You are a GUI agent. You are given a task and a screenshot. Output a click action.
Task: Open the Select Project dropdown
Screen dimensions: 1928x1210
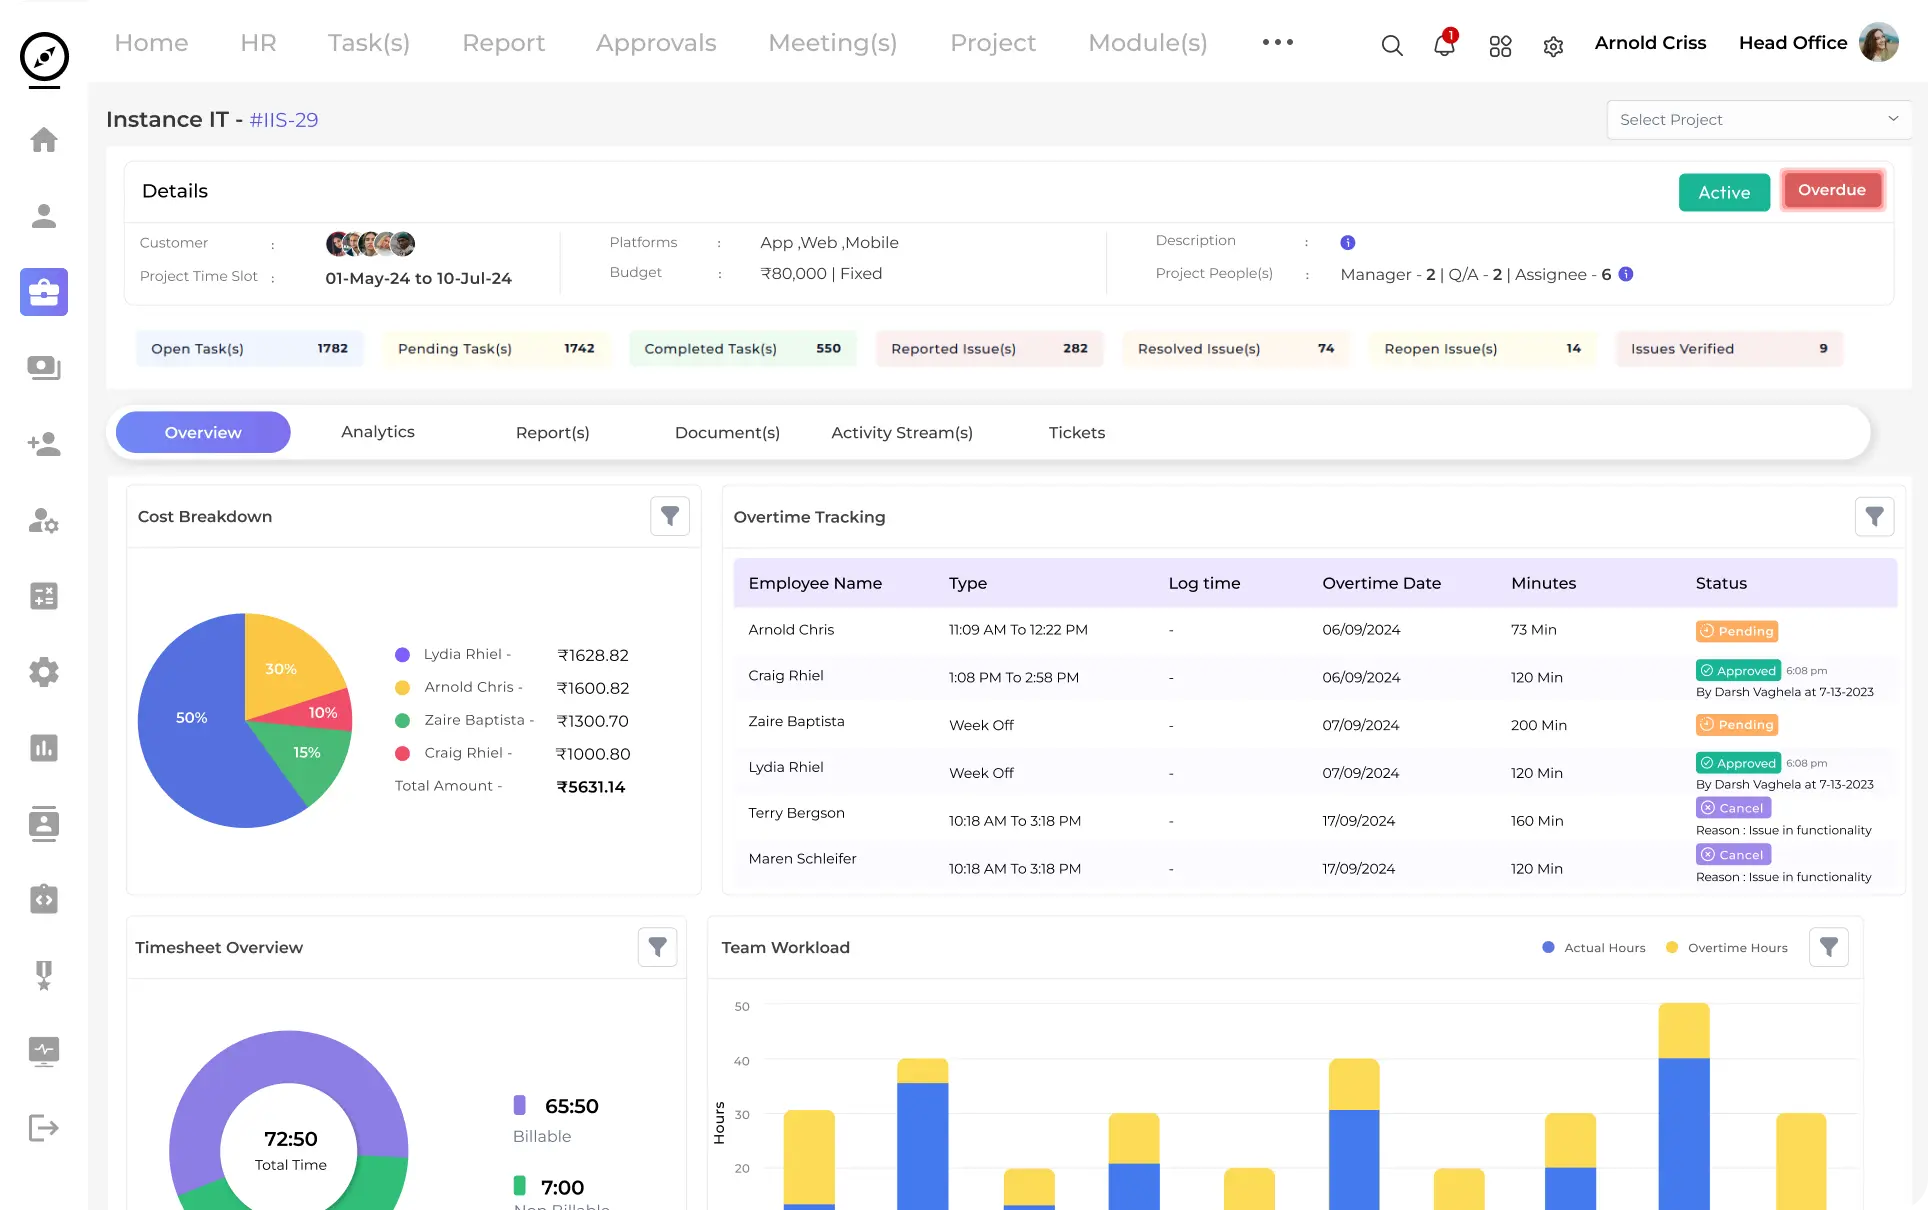pyautogui.click(x=1759, y=120)
